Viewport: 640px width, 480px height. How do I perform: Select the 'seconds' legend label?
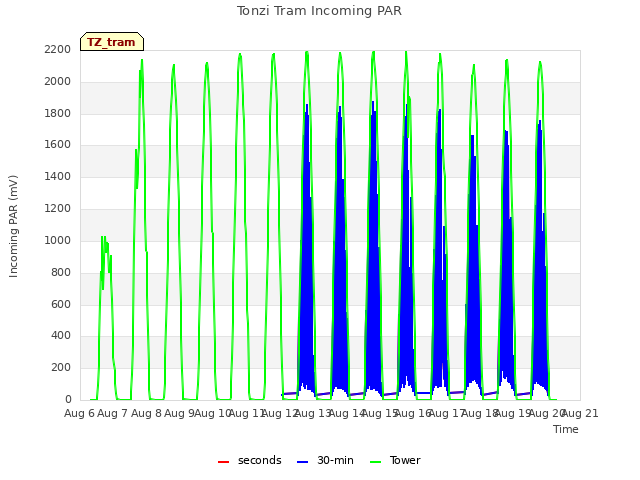tap(260, 460)
